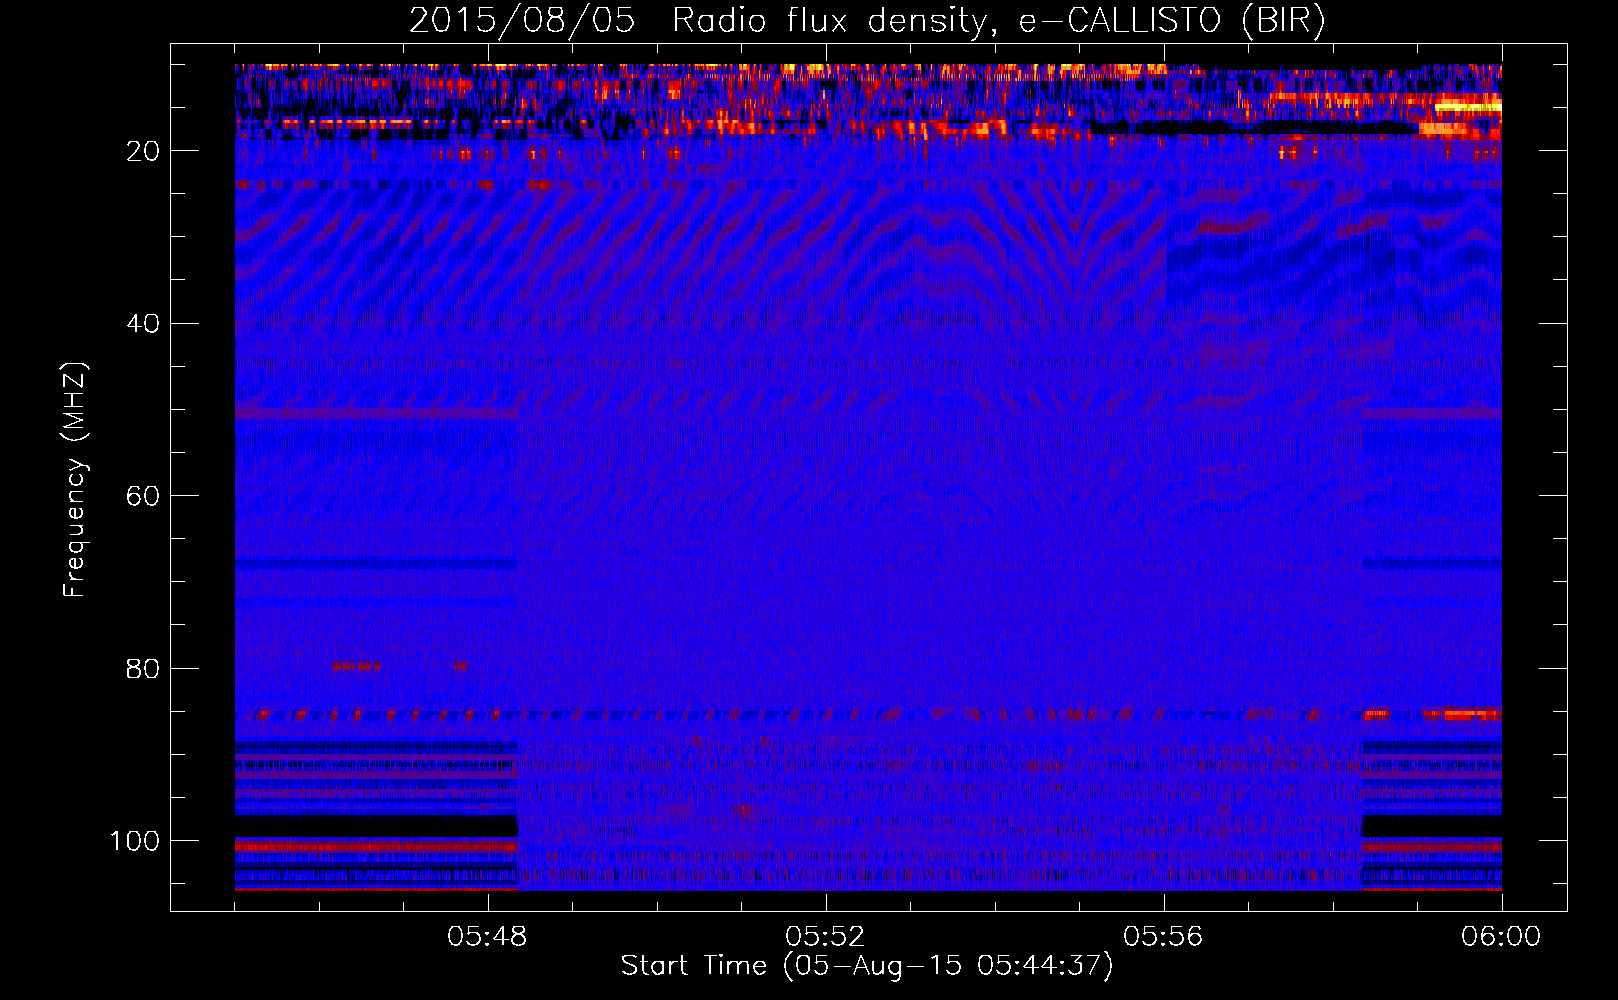Click the frequency tick label '100'
The height and width of the screenshot is (1000, 1618).
(135, 841)
